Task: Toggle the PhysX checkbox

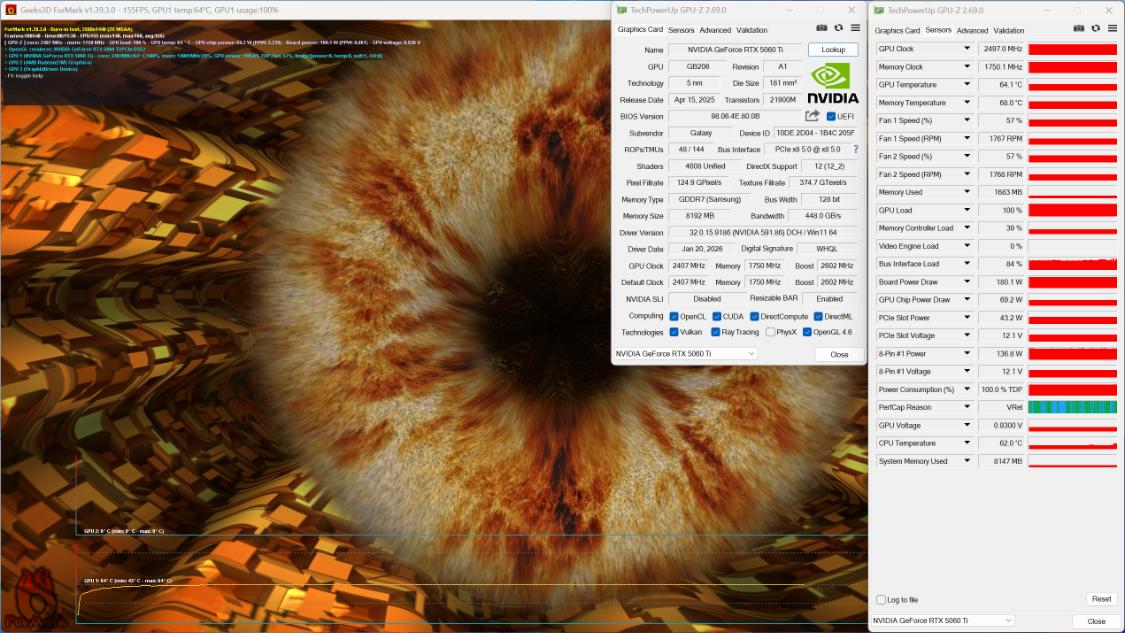Action: (x=769, y=332)
